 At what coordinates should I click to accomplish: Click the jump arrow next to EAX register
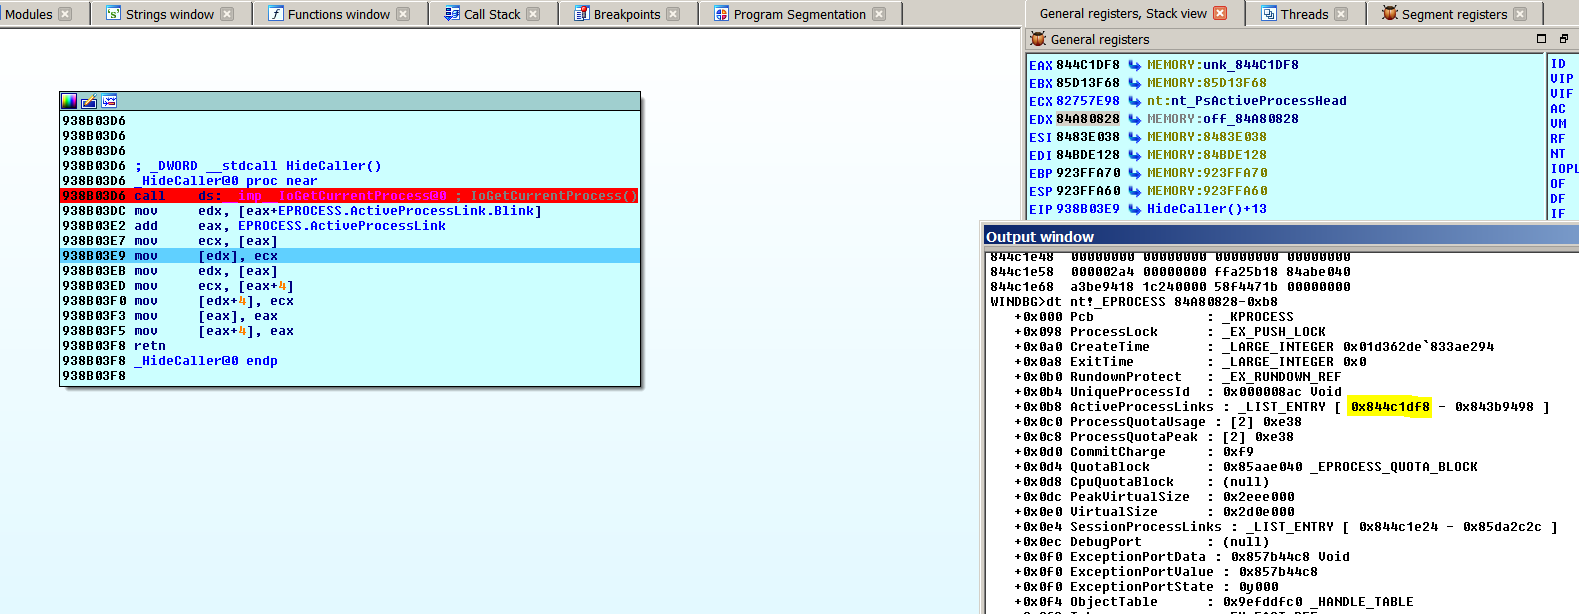[1135, 65]
